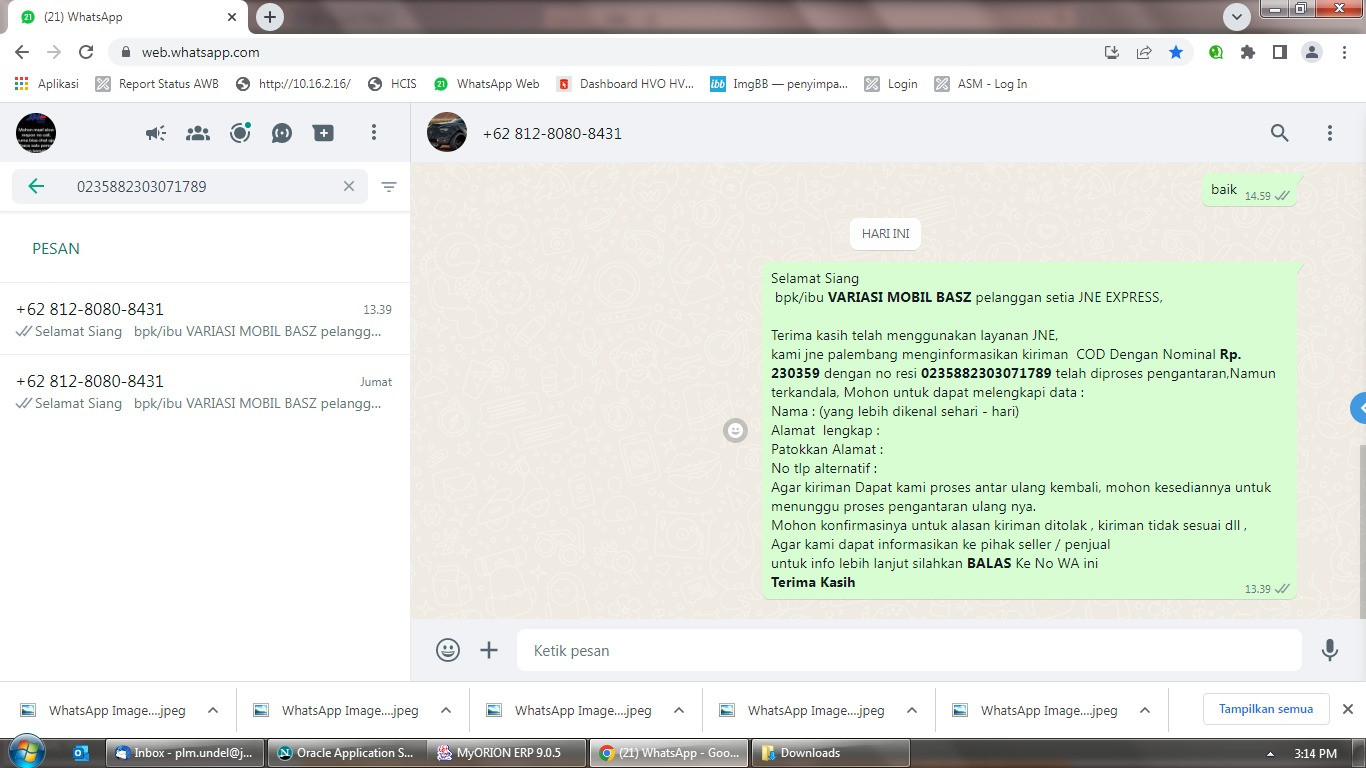Open the Chrome three-dot menu

pyautogui.click(x=1344, y=52)
